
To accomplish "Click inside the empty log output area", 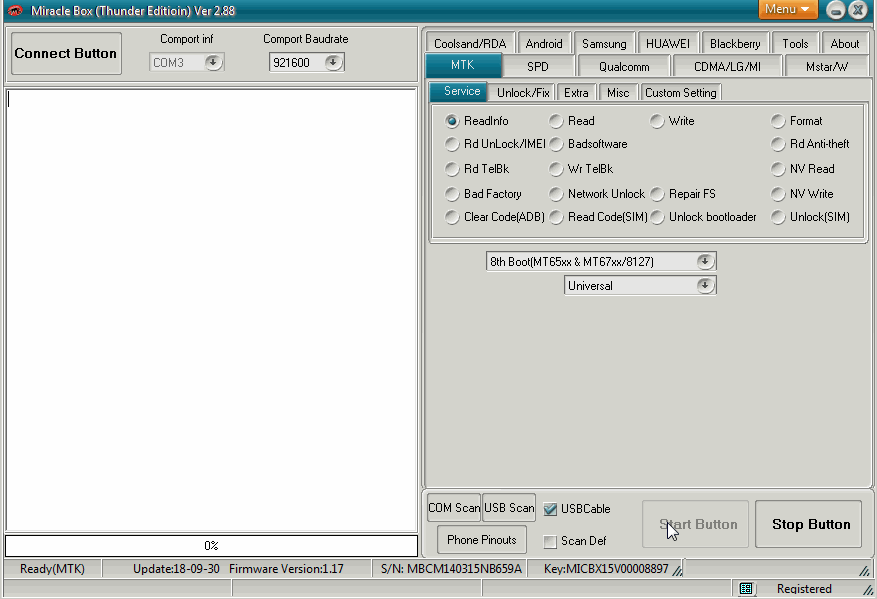I will (211, 309).
